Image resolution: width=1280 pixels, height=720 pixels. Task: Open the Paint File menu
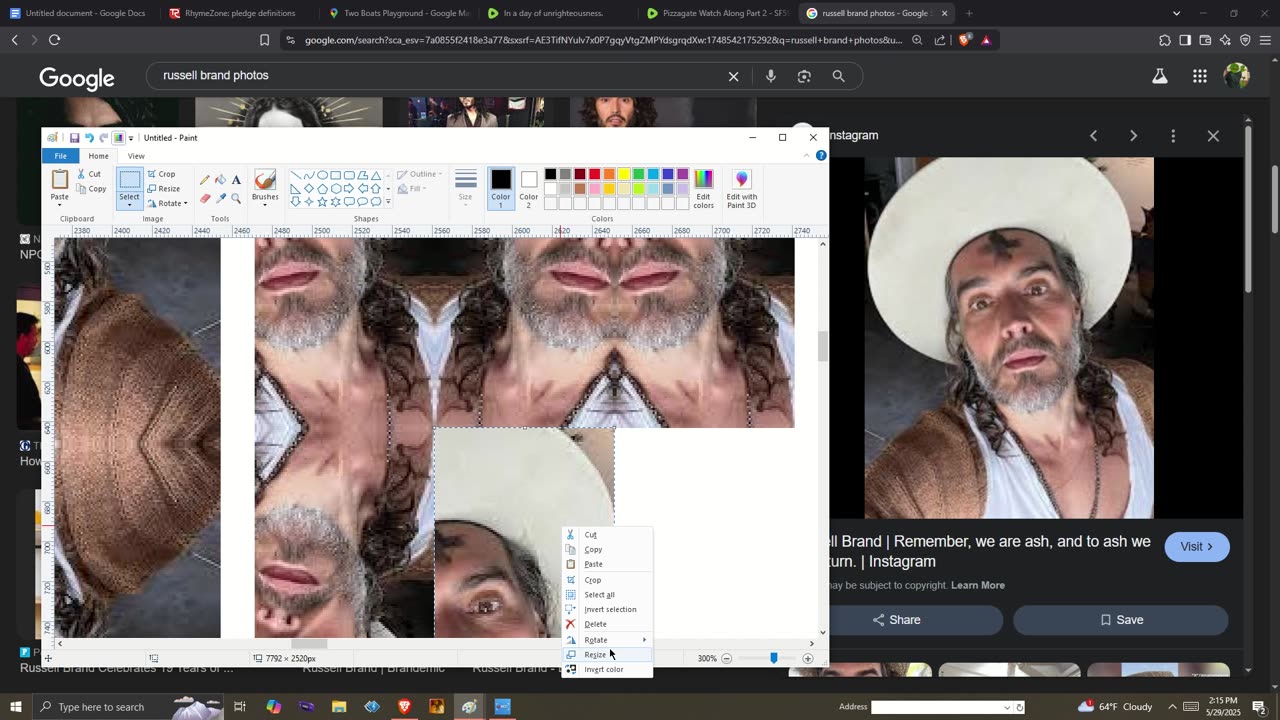coord(61,156)
